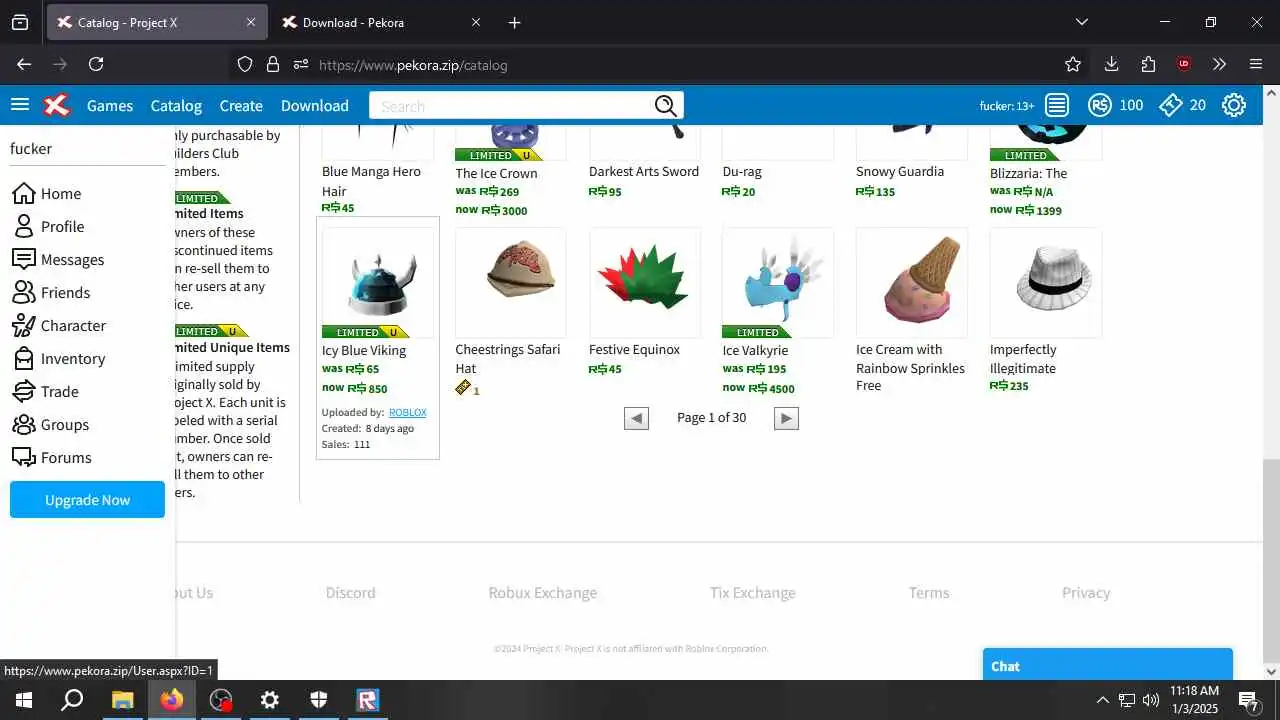Click the Tix ticket icon
The image size is (1280, 720).
point(1171,105)
